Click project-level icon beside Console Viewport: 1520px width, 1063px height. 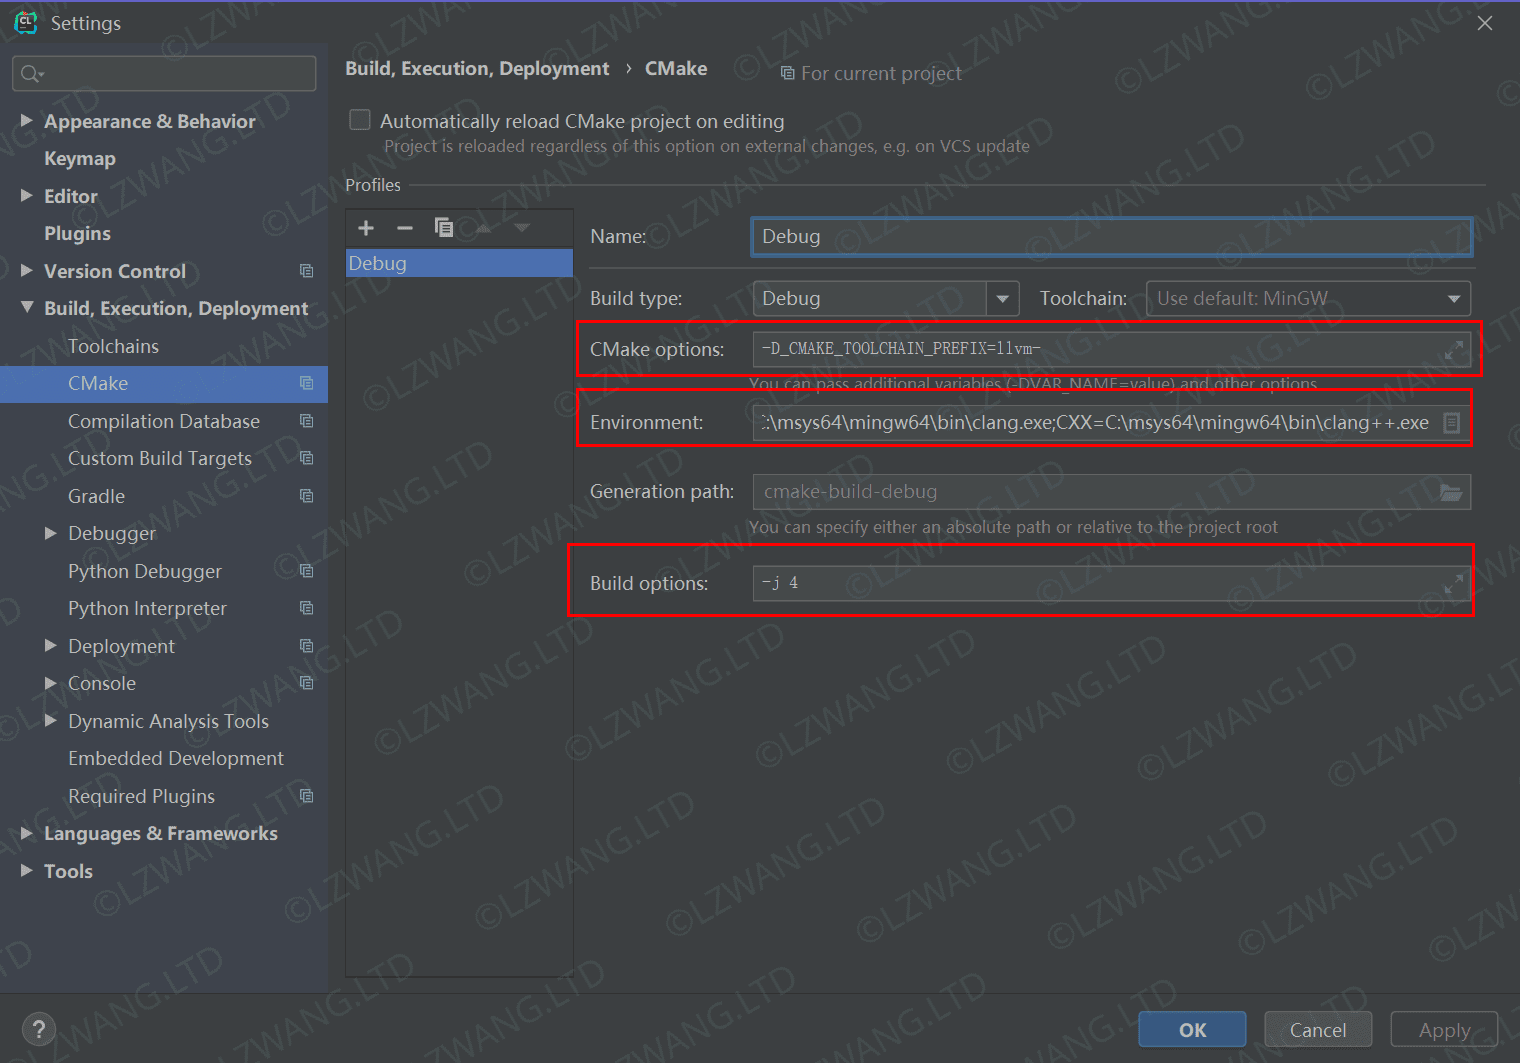[306, 683]
